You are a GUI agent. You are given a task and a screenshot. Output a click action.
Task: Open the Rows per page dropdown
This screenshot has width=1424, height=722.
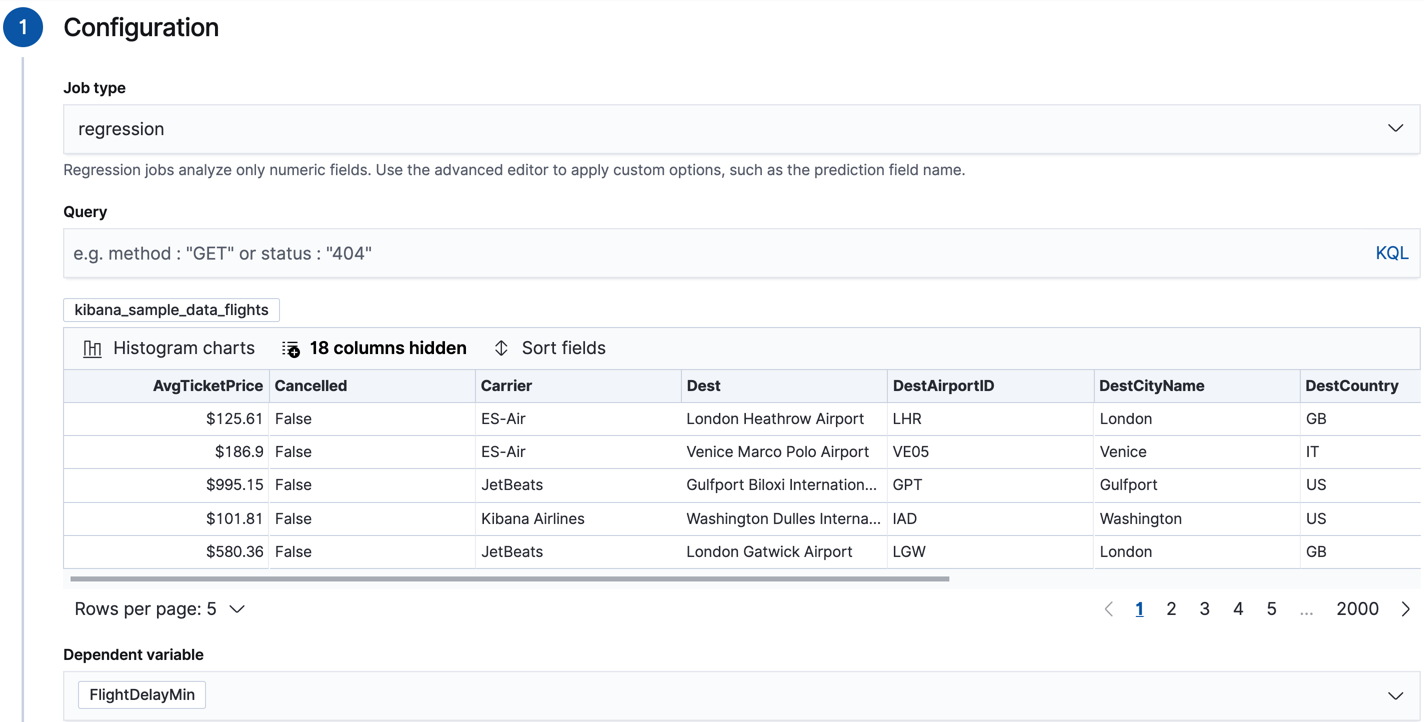point(158,608)
